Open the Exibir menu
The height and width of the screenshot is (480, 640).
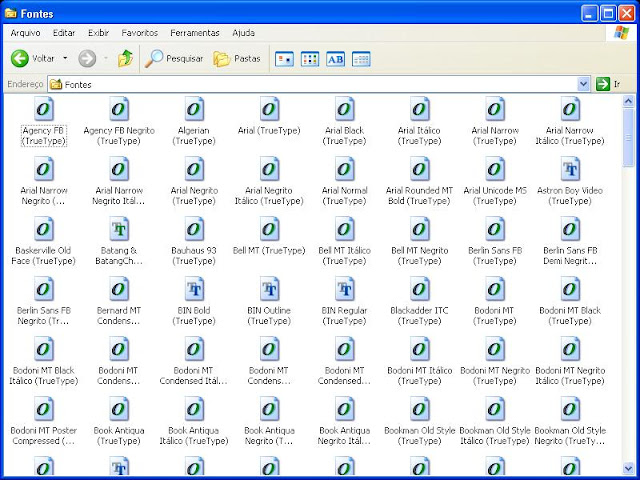98,33
